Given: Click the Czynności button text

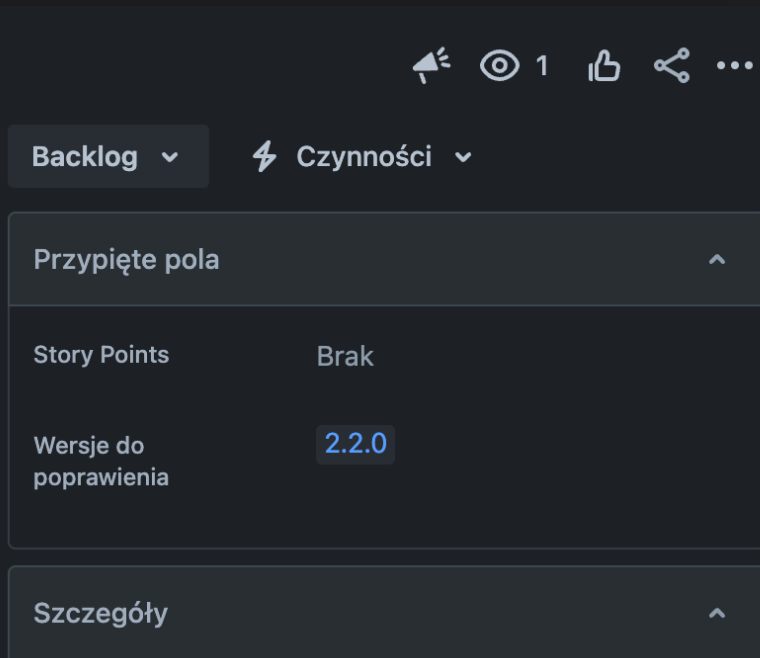Looking at the screenshot, I should pos(364,157).
